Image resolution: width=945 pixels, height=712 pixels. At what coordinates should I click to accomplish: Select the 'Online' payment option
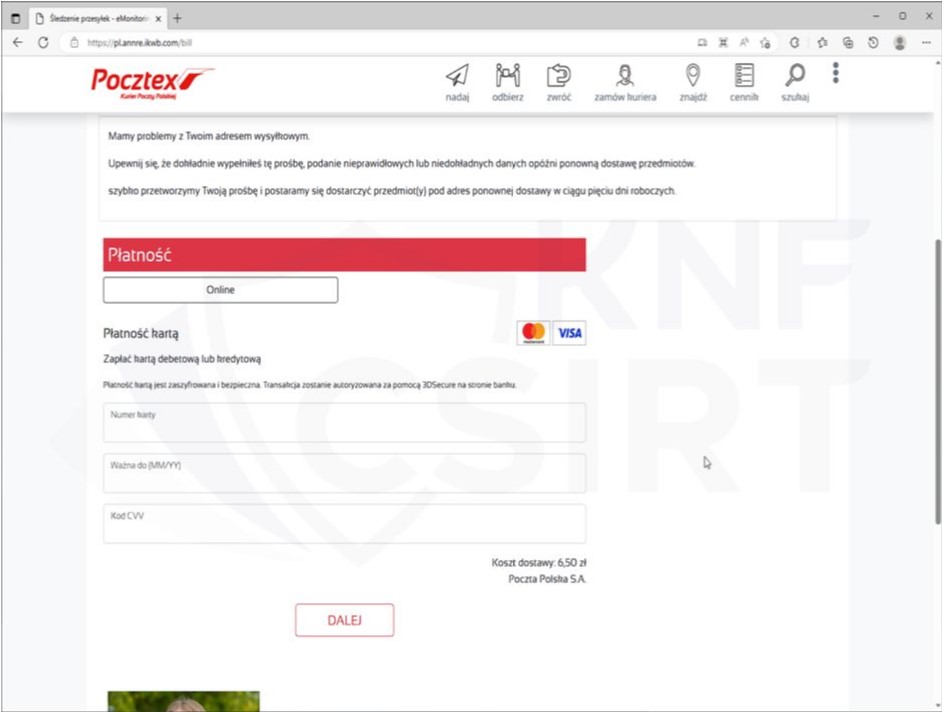[x=220, y=290]
